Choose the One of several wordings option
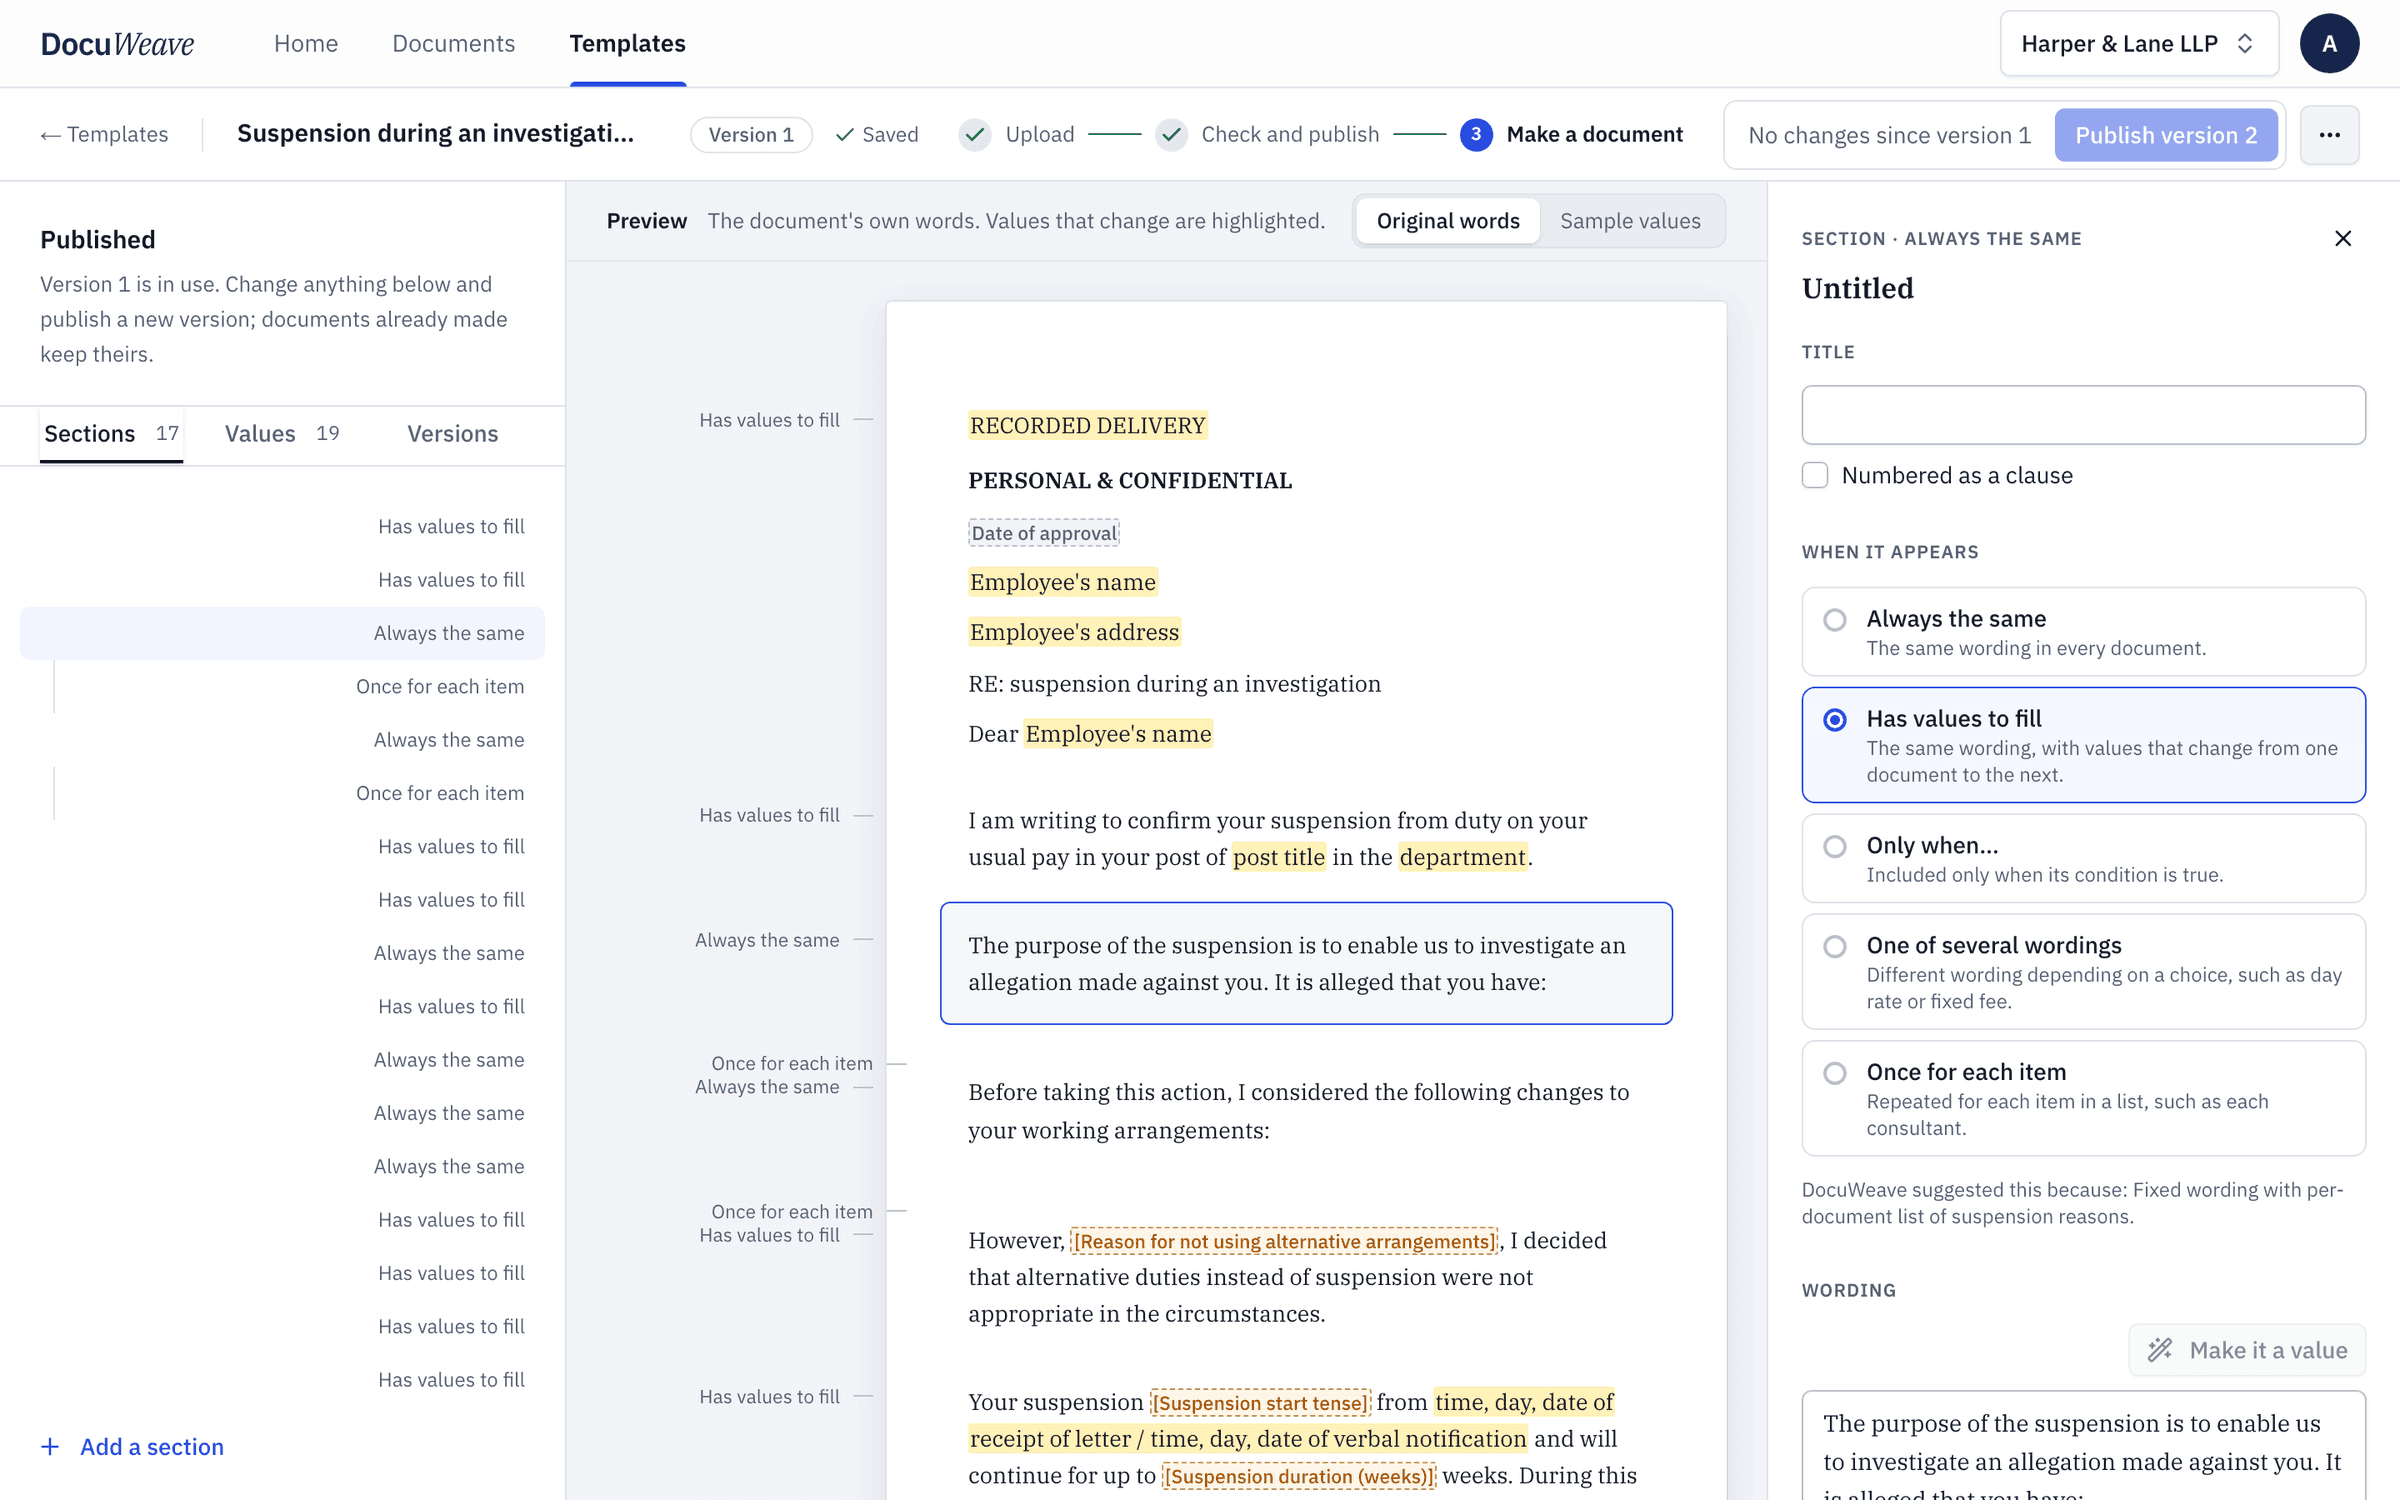 [2083, 971]
